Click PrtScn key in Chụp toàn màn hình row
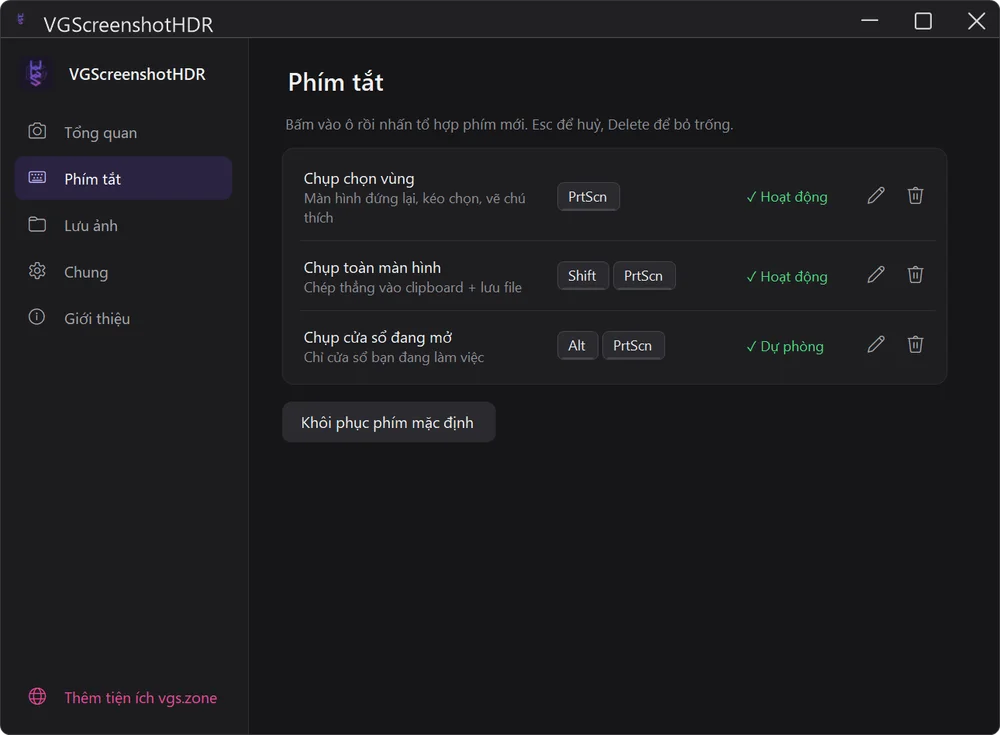This screenshot has width=1000, height=735. (x=643, y=276)
